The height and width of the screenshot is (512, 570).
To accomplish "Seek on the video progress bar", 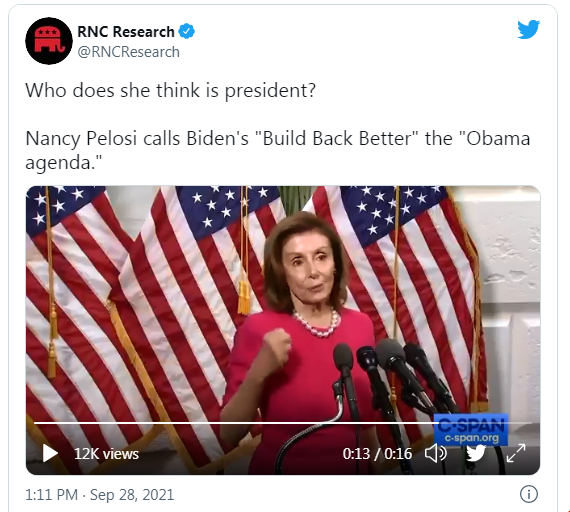I will [283, 423].
